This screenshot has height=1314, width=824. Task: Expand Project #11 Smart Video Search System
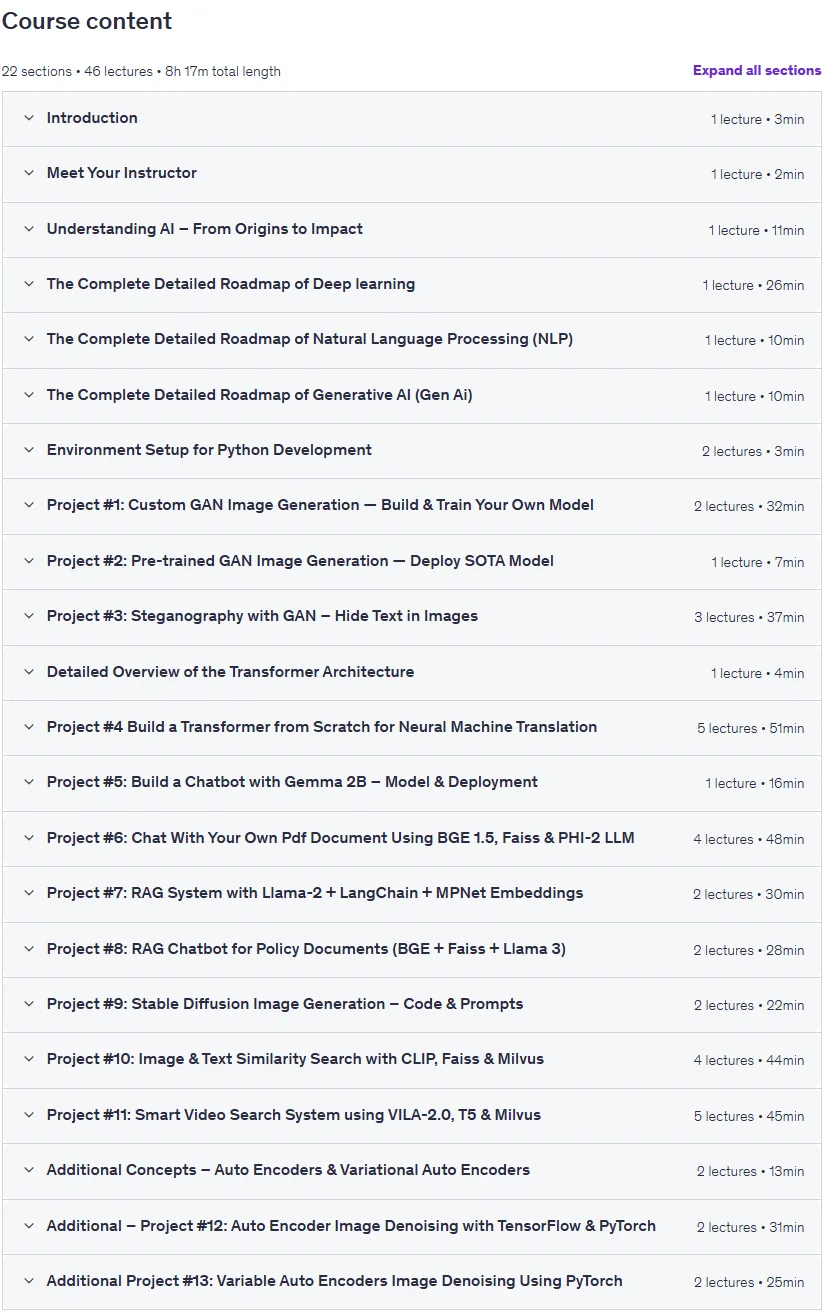tap(412, 1115)
